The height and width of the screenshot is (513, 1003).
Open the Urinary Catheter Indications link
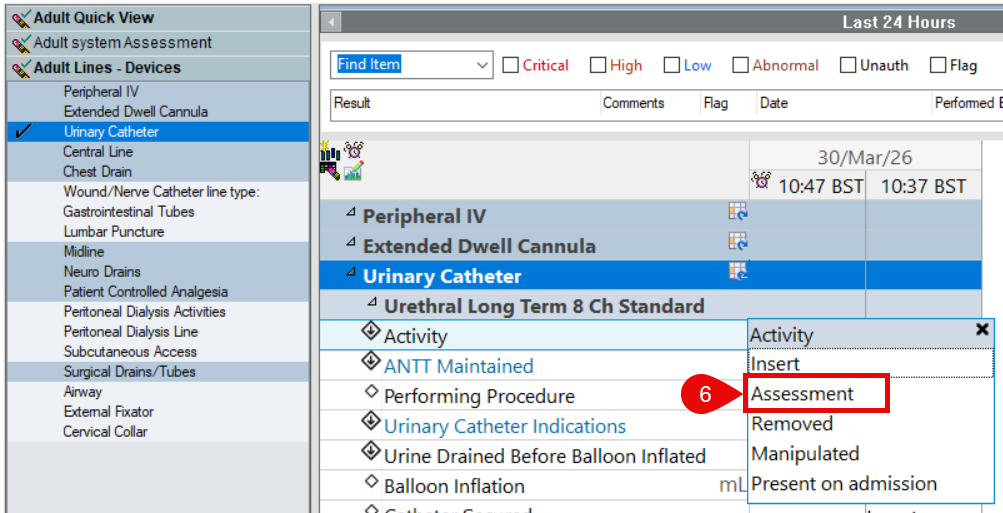click(505, 426)
